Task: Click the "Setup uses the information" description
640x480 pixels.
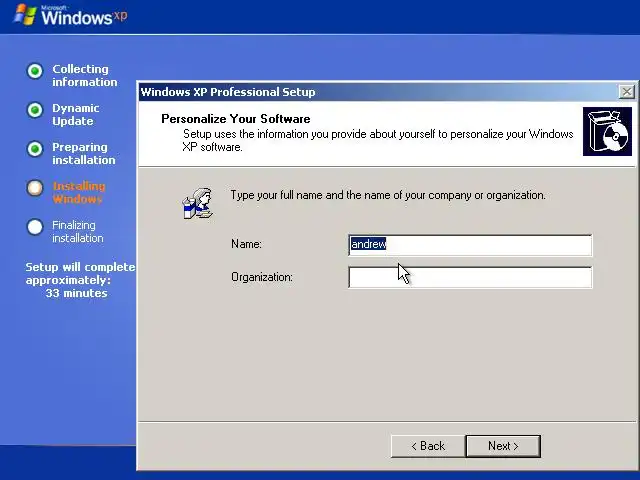Action: 378,140
